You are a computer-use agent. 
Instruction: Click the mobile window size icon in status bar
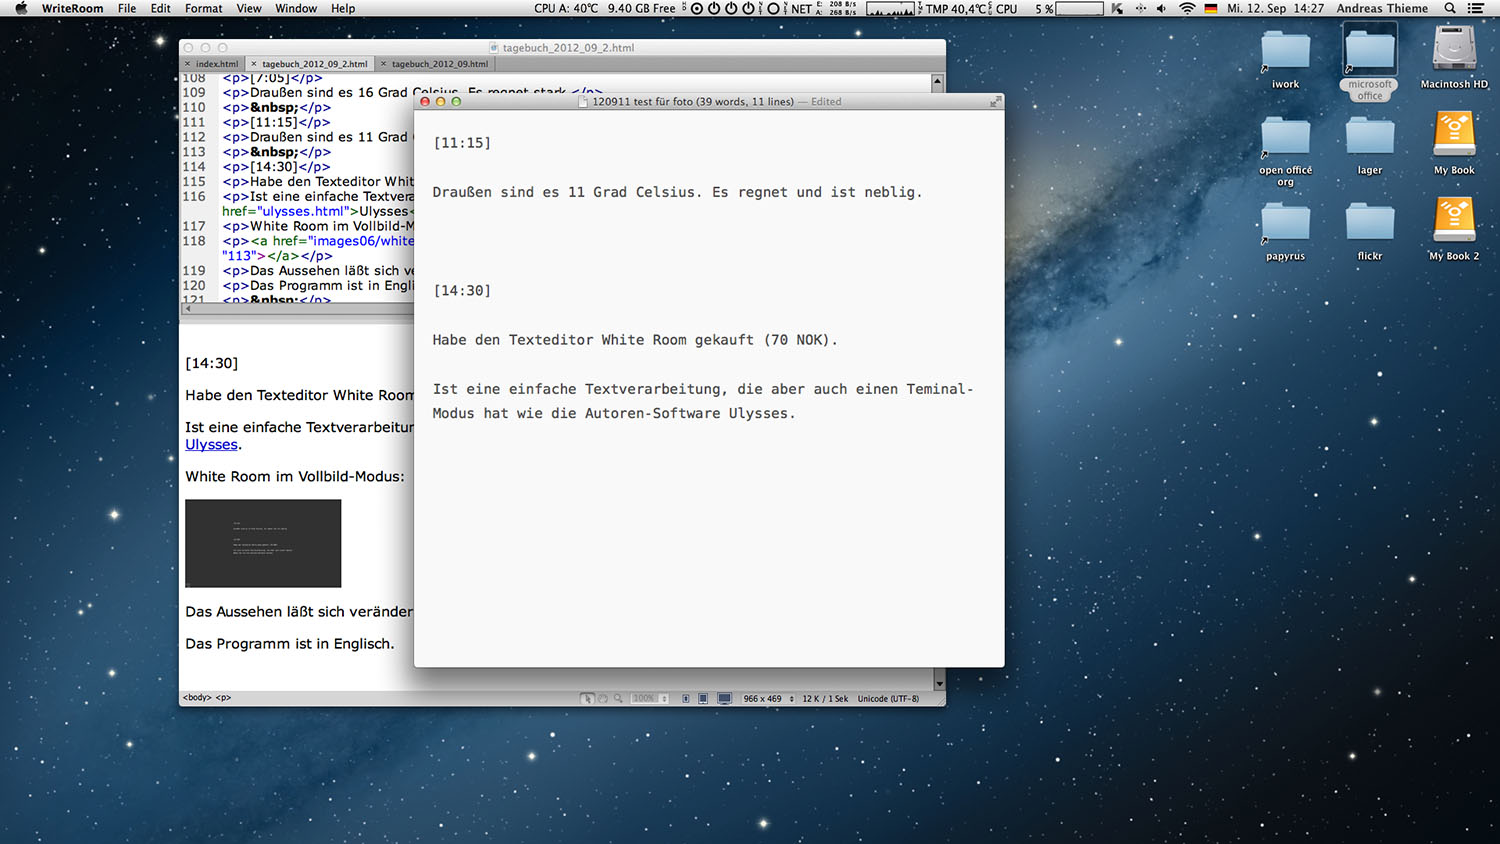(686, 698)
